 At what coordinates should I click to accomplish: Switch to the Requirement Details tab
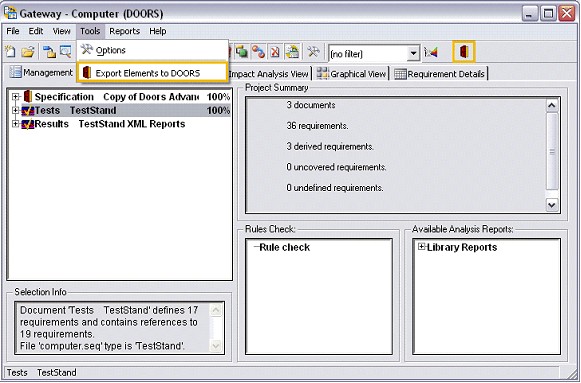[x=440, y=74]
